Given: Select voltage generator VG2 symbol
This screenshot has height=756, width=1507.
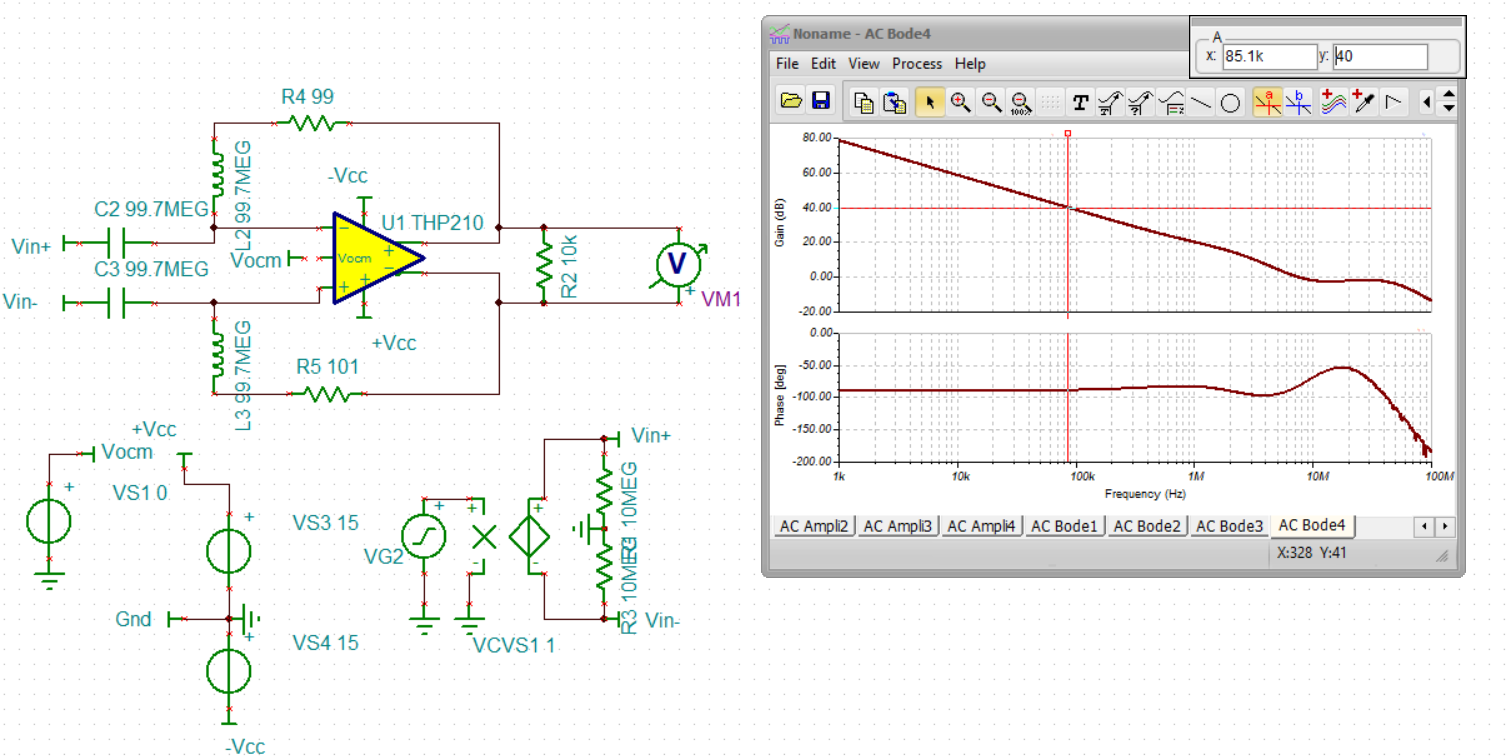Looking at the screenshot, I should click(425, 537).
